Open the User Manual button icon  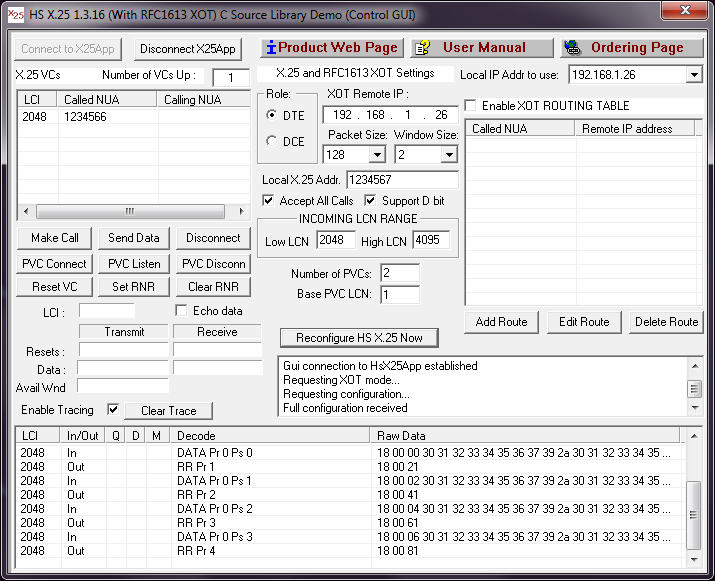click(x=422, y=48)
